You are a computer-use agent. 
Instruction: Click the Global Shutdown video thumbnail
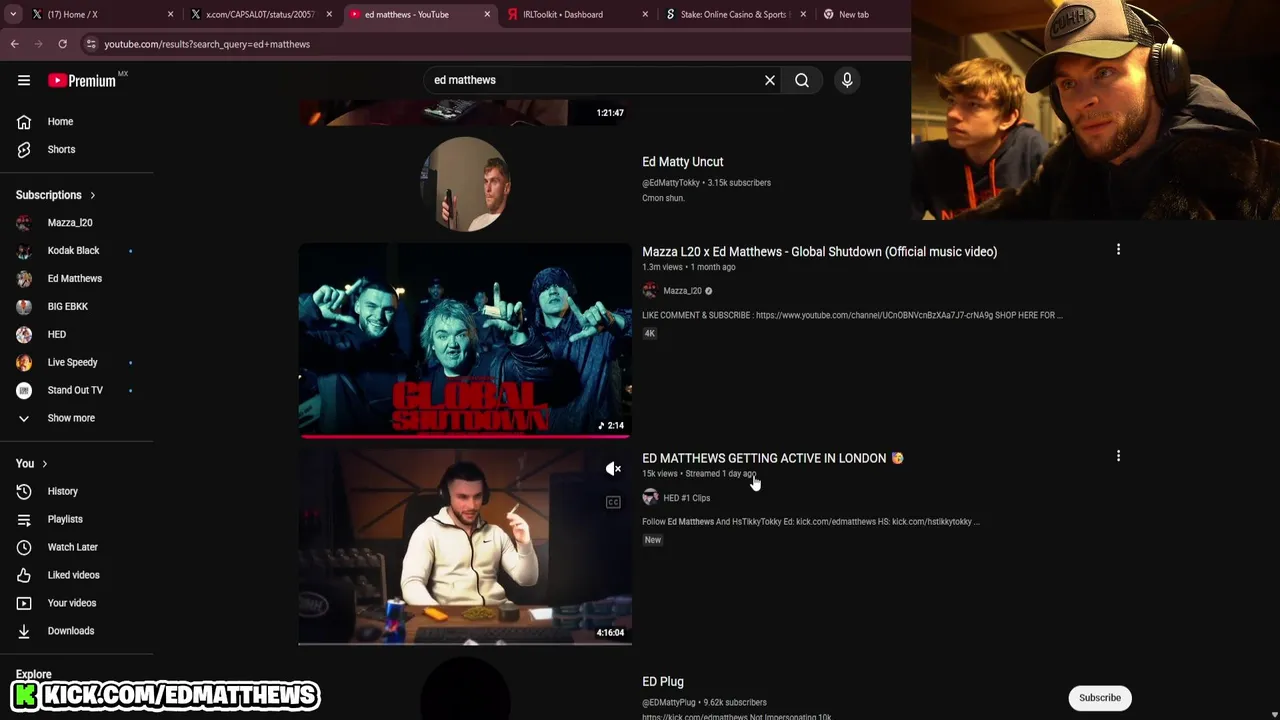point(465,341)
